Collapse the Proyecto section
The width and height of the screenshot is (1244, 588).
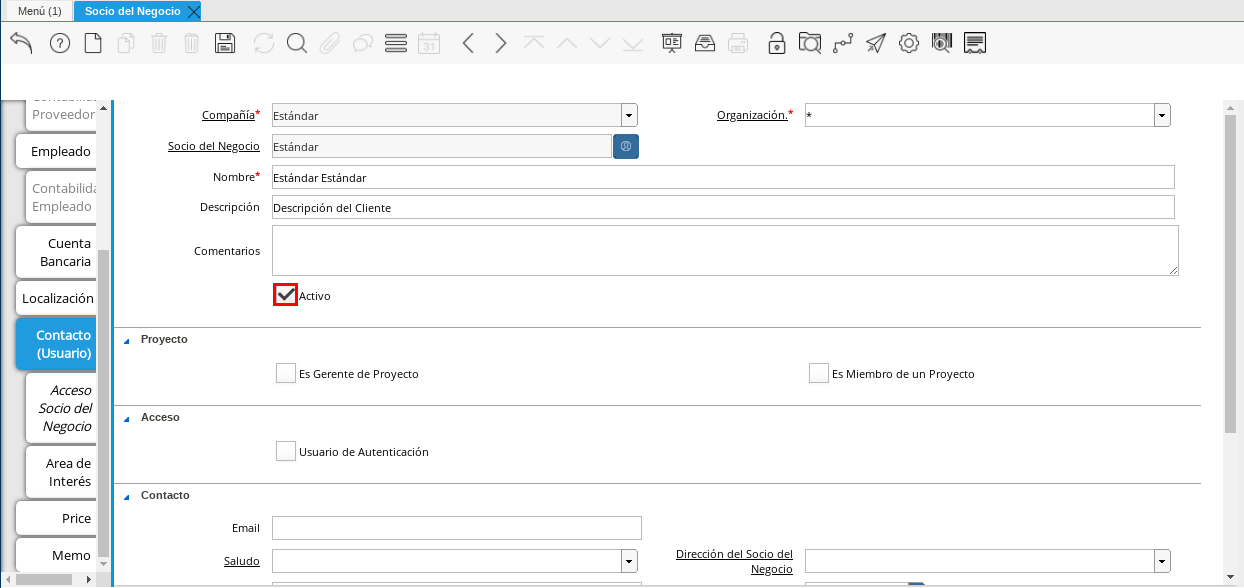click(x=126, y=340)
